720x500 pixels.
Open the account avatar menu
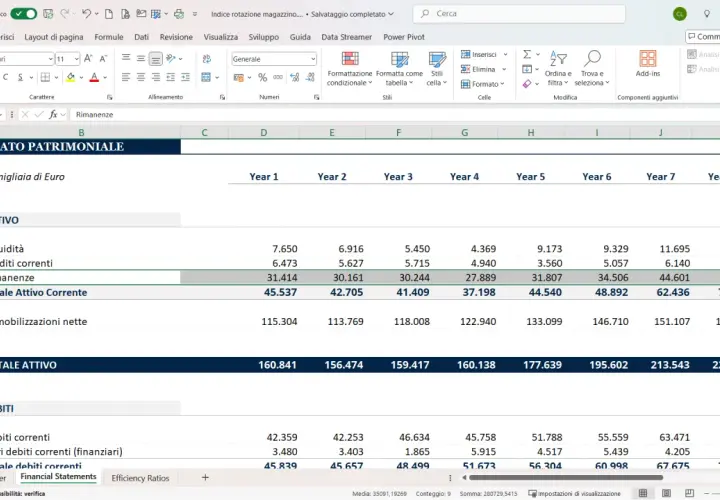[680, 14]
